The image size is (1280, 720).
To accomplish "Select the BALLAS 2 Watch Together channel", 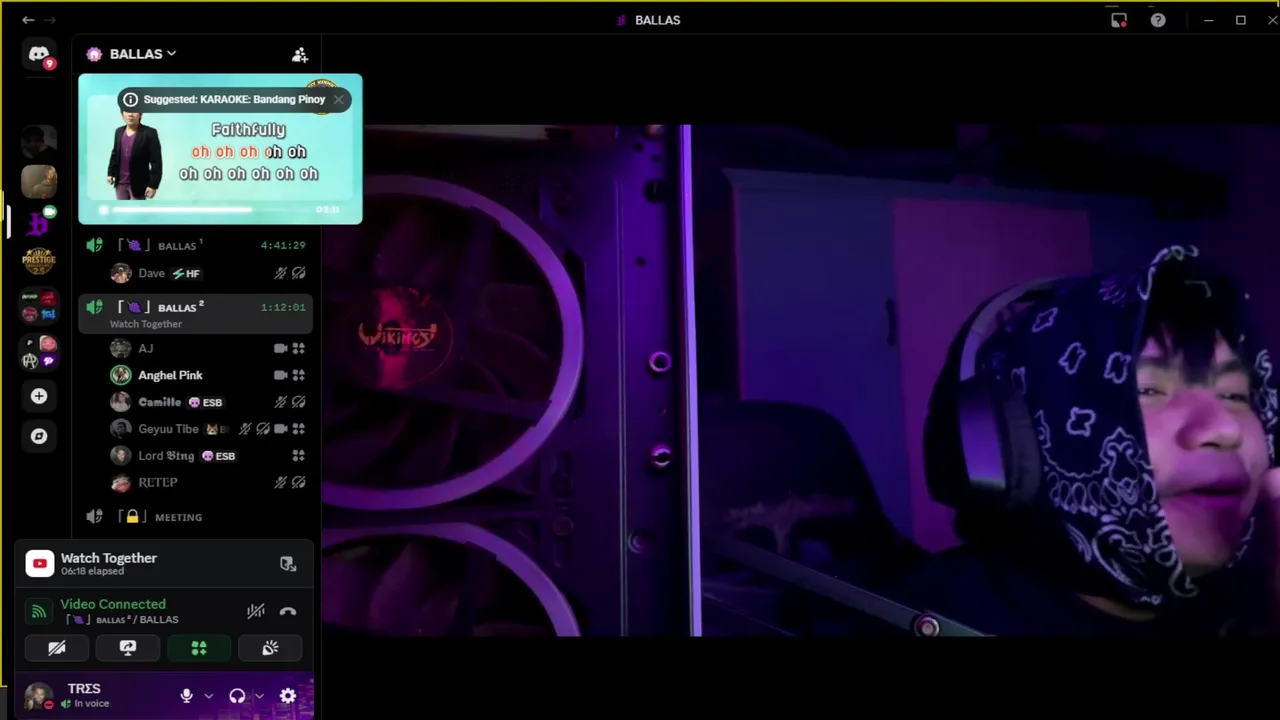I will pos(196,313).
